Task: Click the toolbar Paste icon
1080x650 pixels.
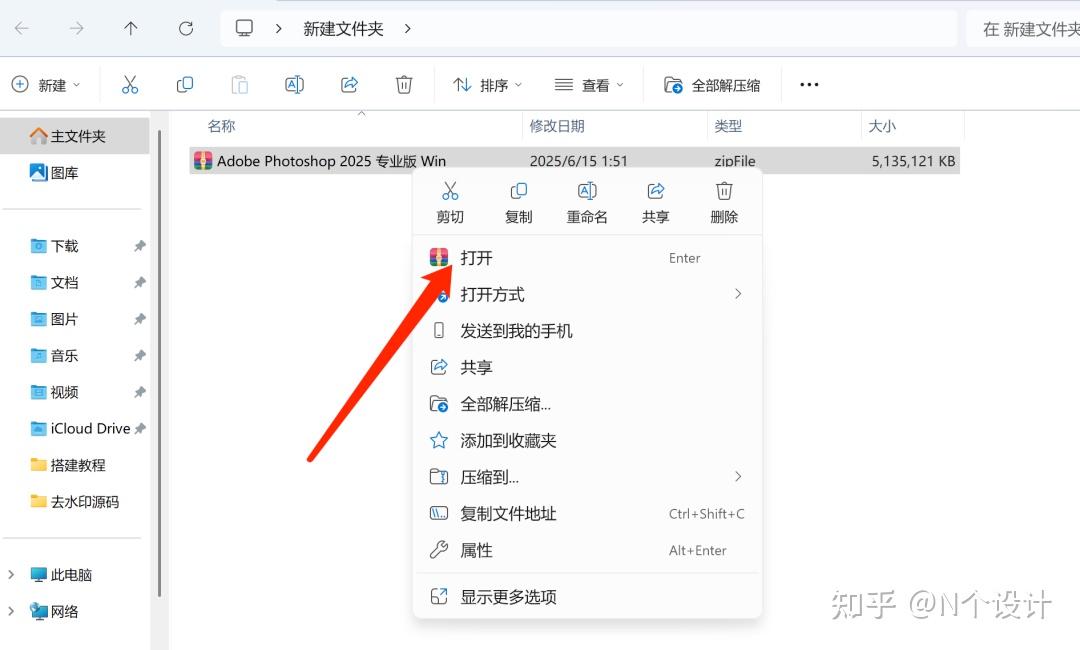Action: pyautogui.click(x=240, y=85)
